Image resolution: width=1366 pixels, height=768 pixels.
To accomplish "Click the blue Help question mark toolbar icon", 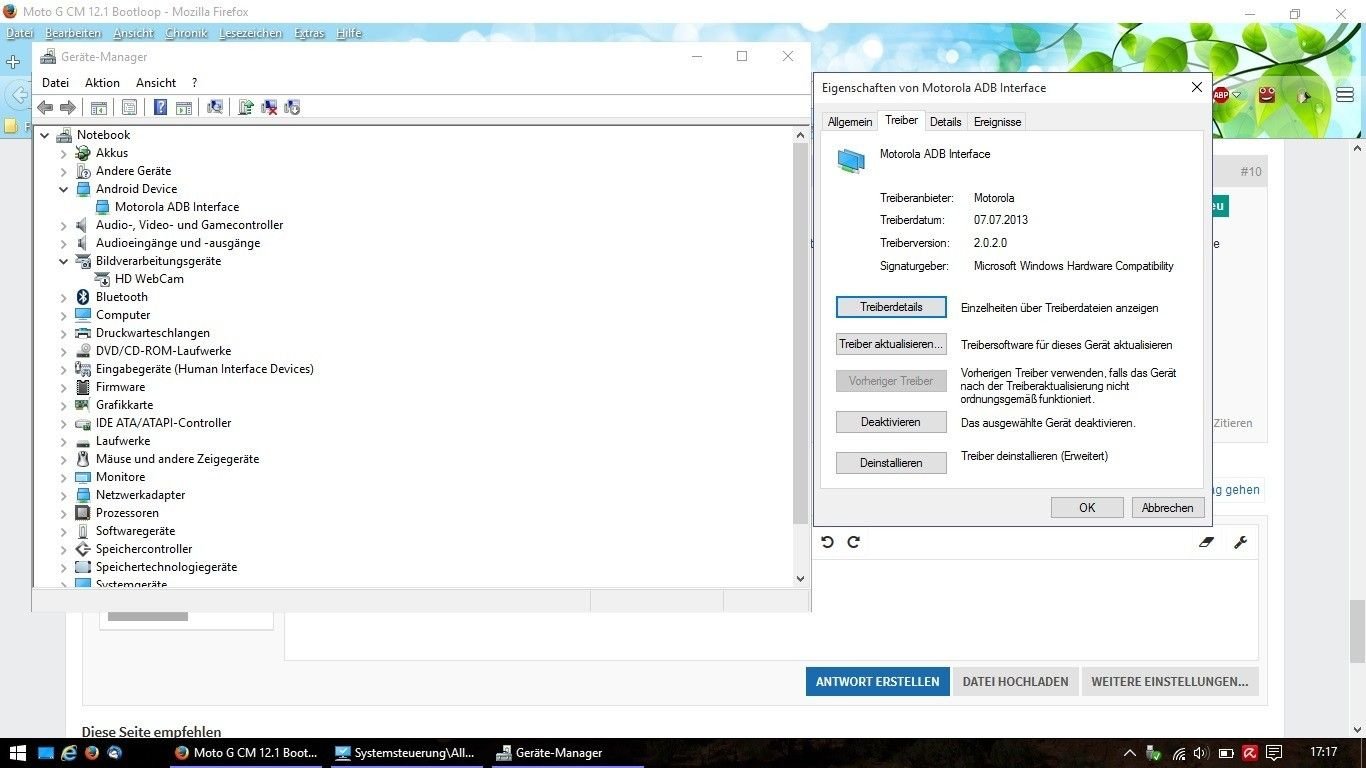I will coord(160,107).
